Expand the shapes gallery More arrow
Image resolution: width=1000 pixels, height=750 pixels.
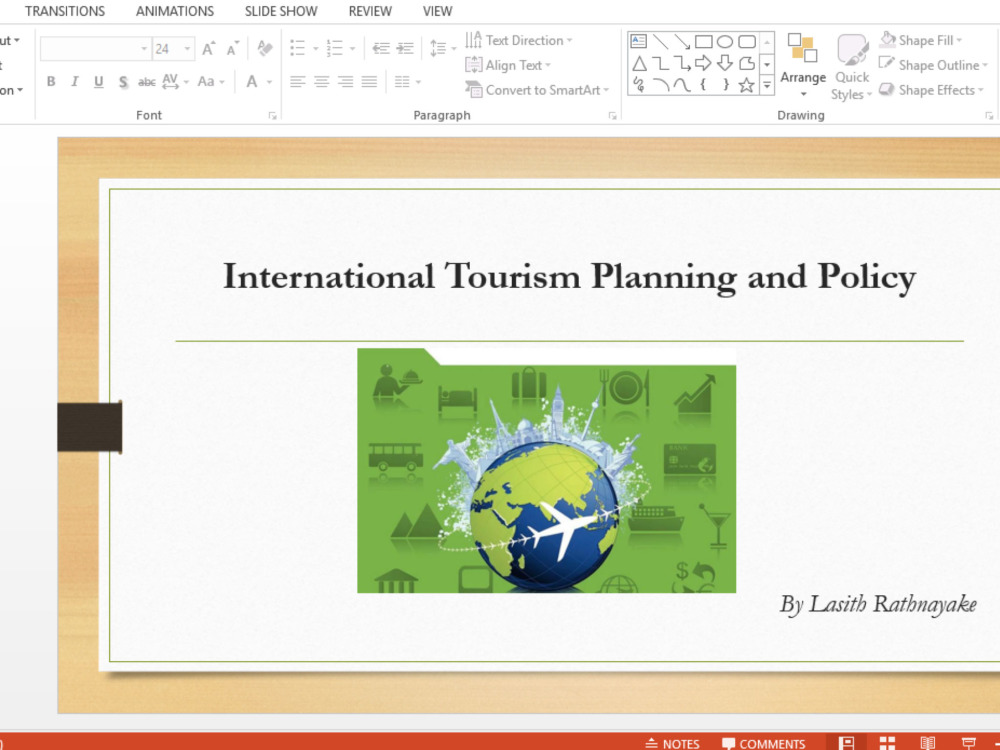click(x=767, y=85)
